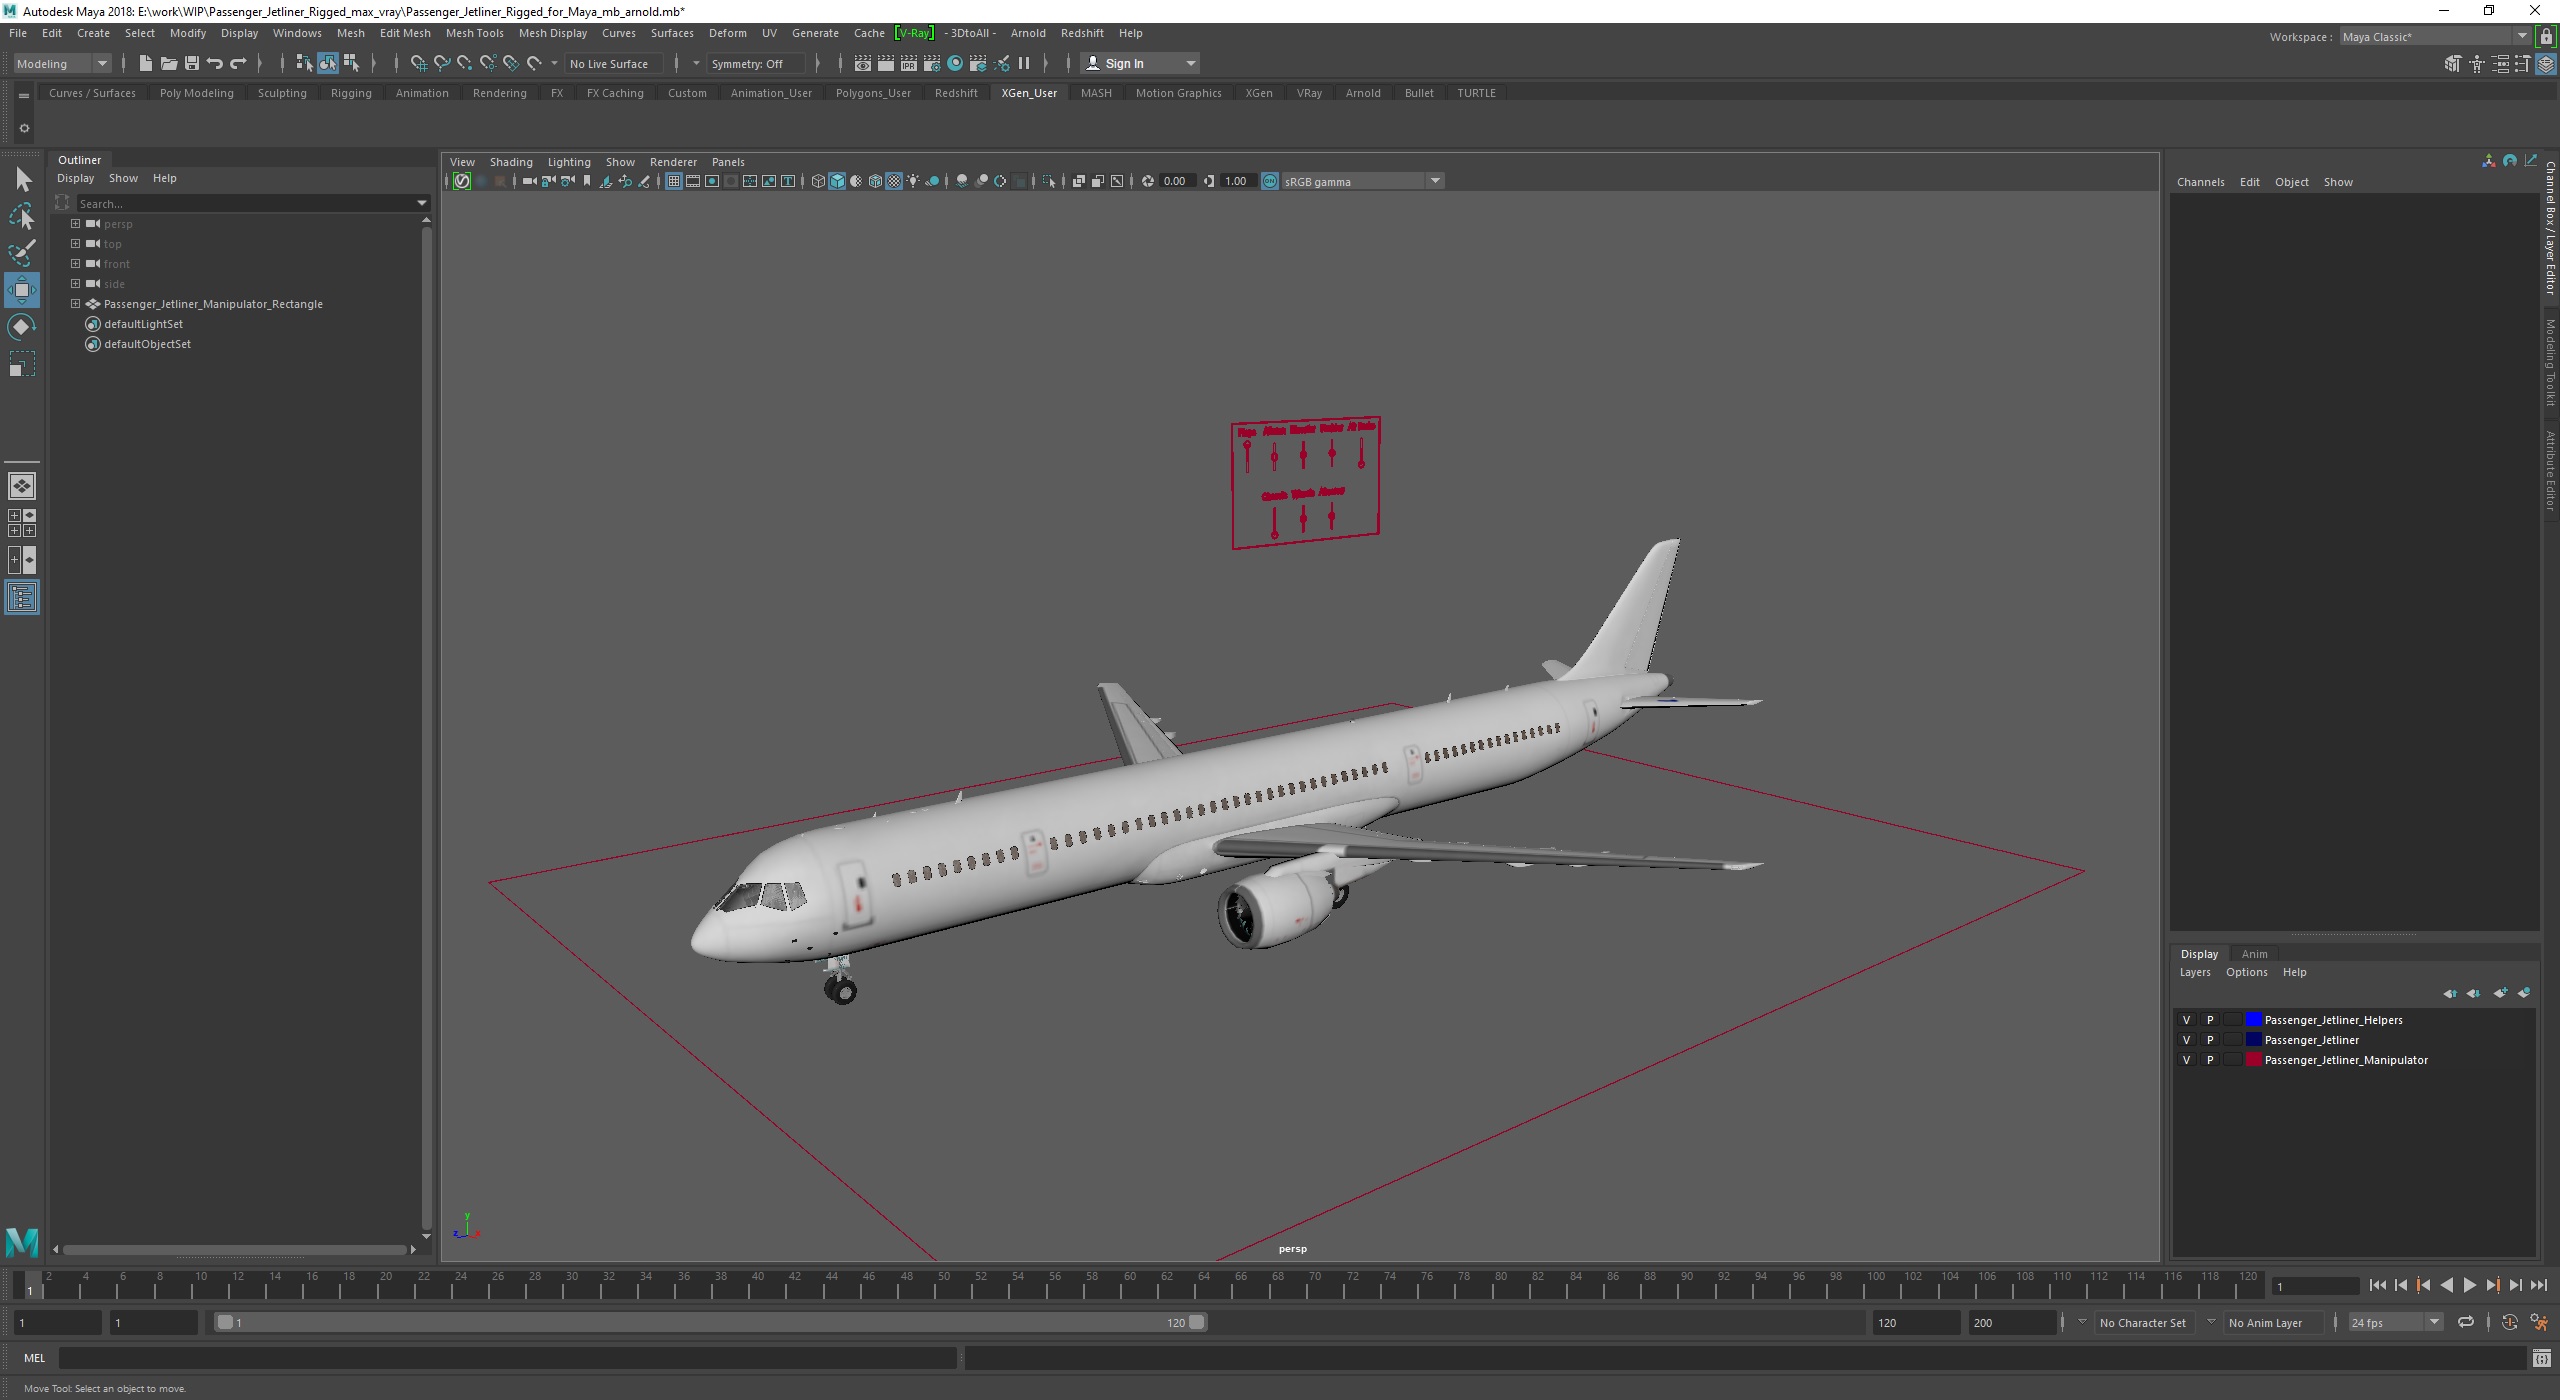Open the 24 fps frame rate dropdown
This screenshot has height=1400, width=2560.
[2395, 1322]
